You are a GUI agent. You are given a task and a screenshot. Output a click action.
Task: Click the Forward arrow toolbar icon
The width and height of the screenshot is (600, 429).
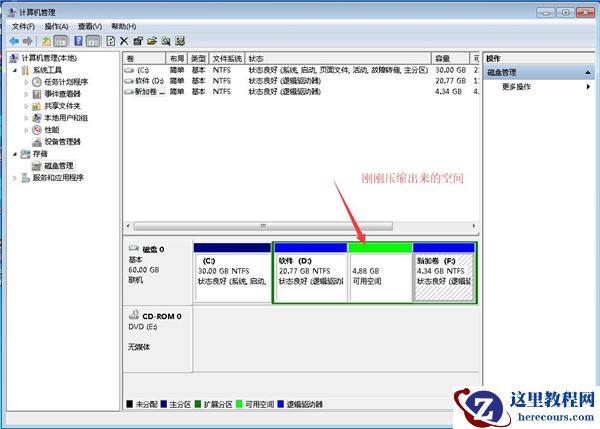pyautogui.click(x=28, y=41)
